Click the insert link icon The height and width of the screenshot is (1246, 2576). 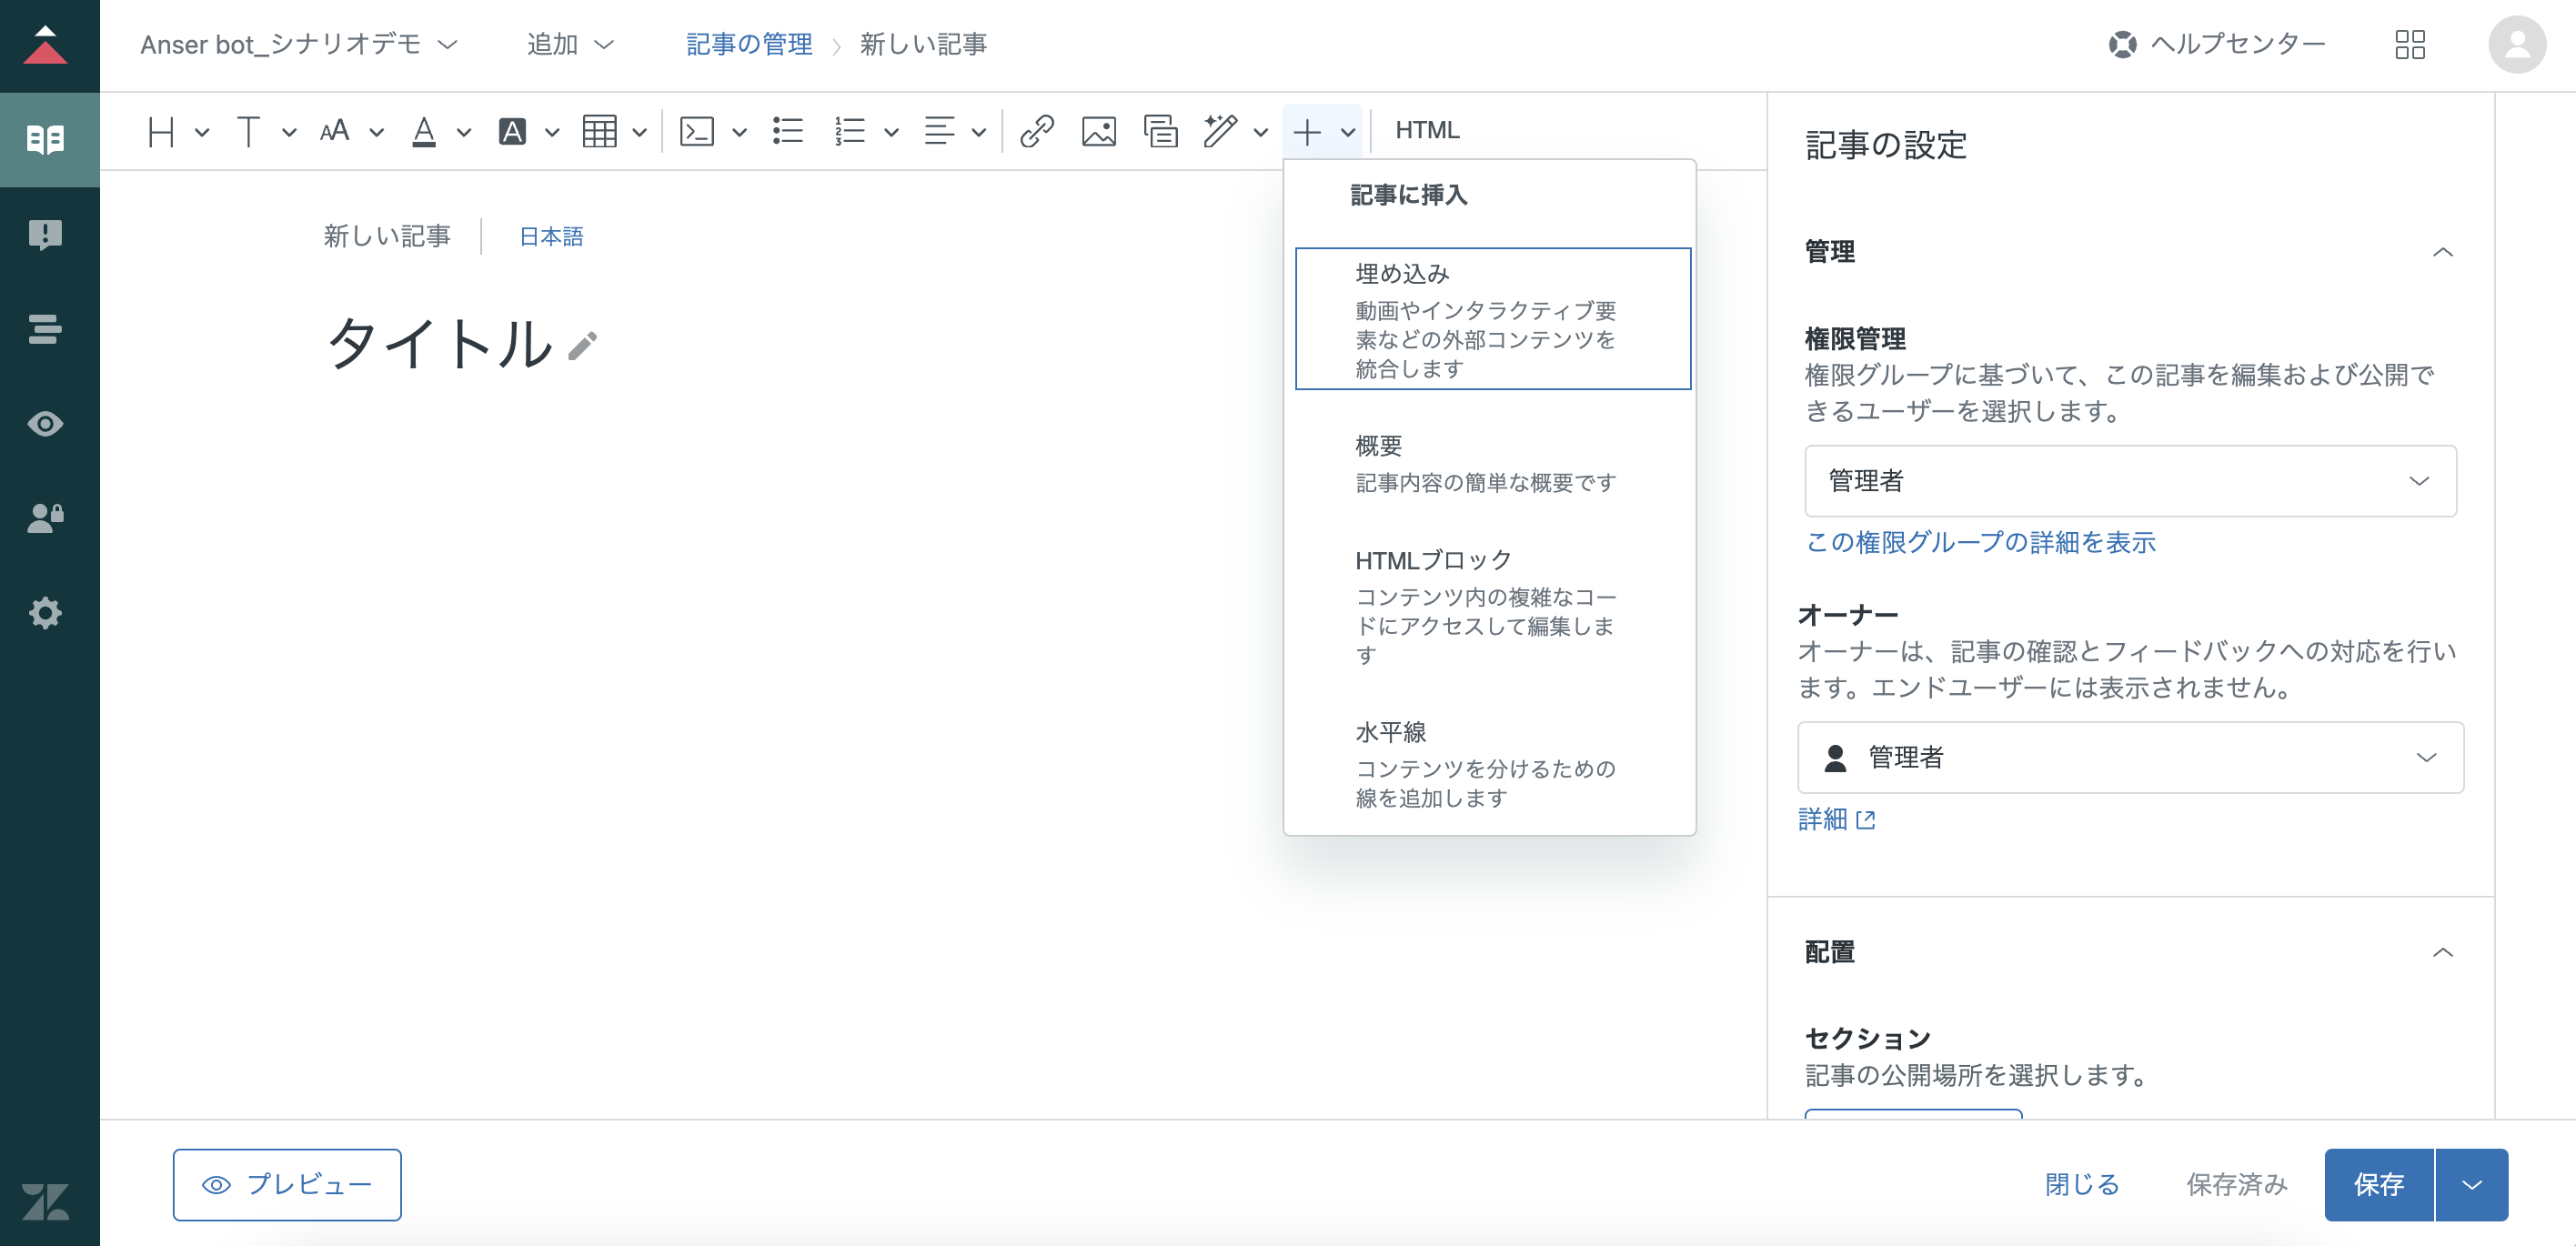coord(1037,131)
